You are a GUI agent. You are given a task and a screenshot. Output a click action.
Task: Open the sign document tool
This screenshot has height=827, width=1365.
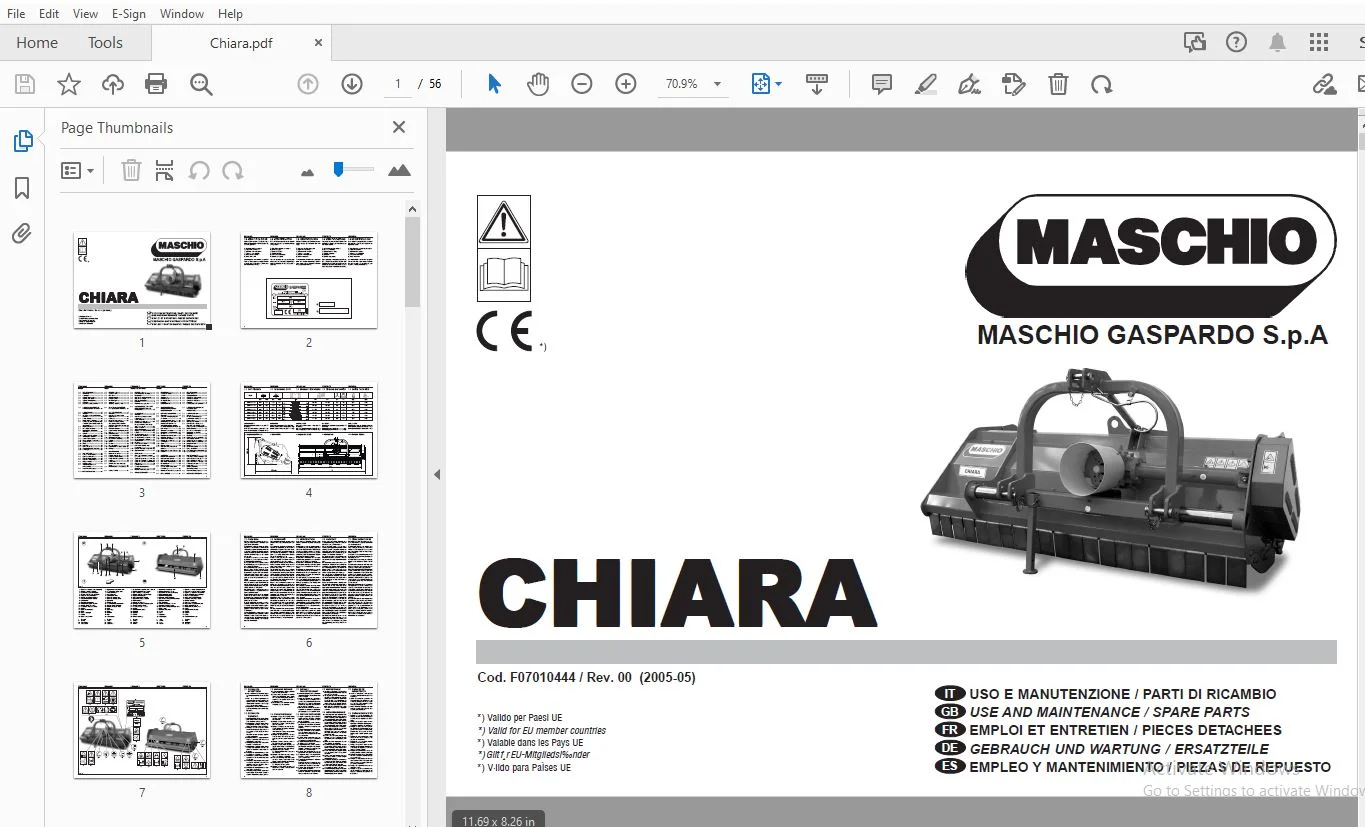[969, 85]
